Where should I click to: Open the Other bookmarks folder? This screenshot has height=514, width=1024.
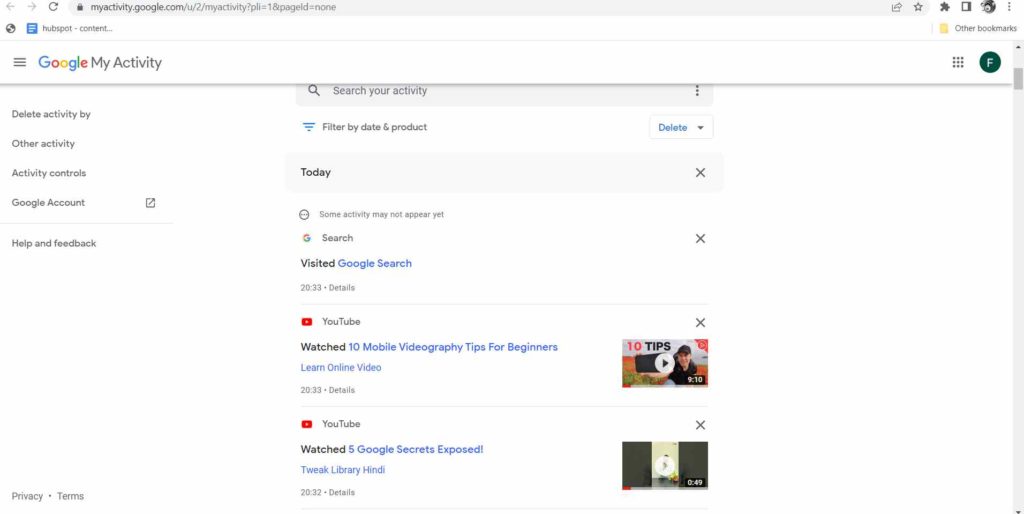978,28
